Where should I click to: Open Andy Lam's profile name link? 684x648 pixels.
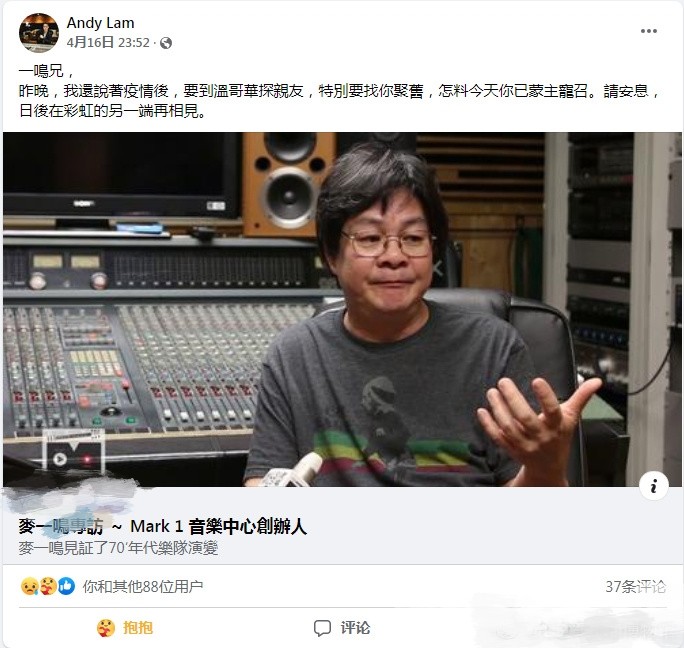100,23
